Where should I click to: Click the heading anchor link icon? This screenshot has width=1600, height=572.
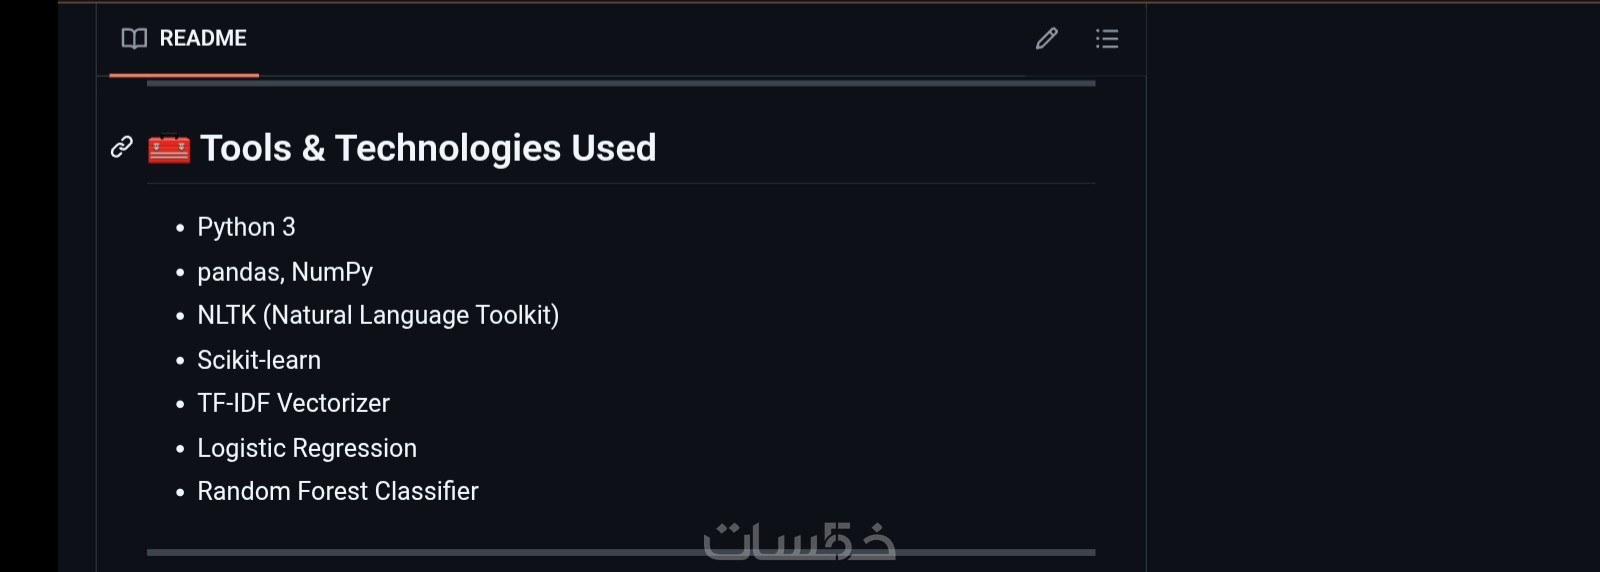pos(122,148)
